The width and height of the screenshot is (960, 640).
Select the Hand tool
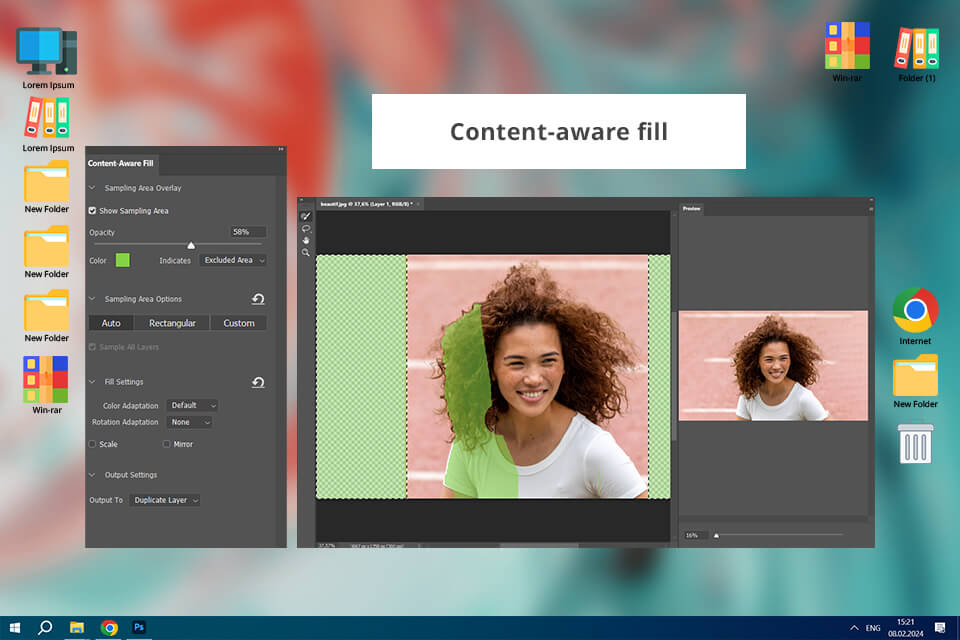306,240
